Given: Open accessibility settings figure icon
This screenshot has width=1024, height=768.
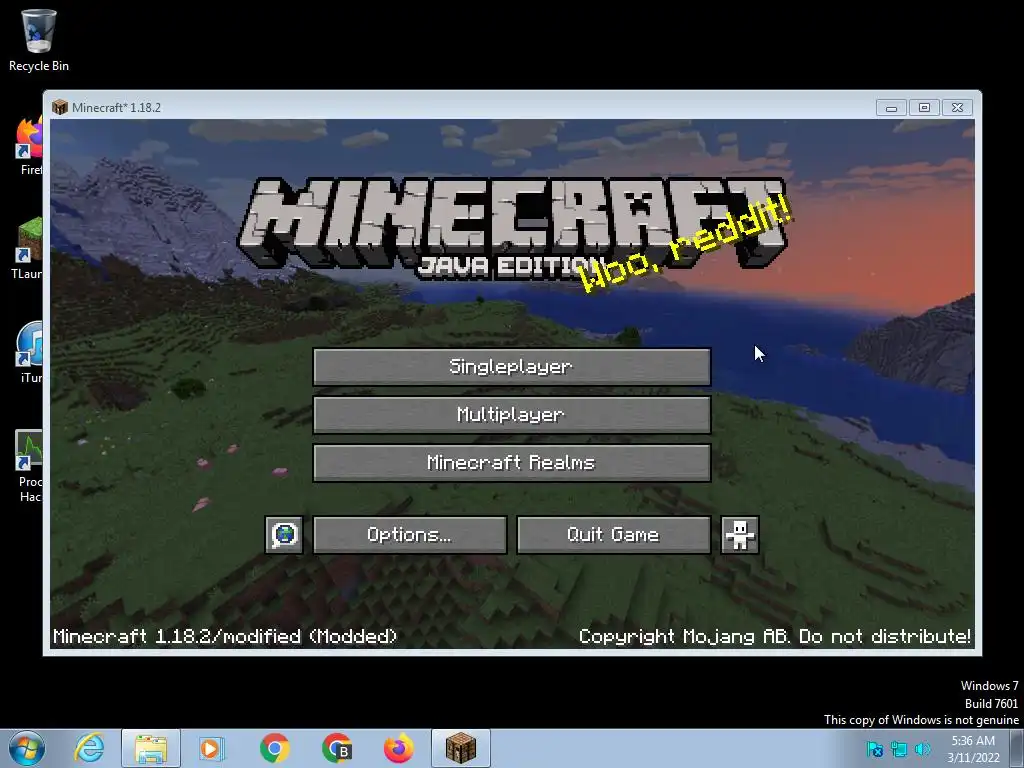Looking at the screenshot, I should (x=739, y=535).
